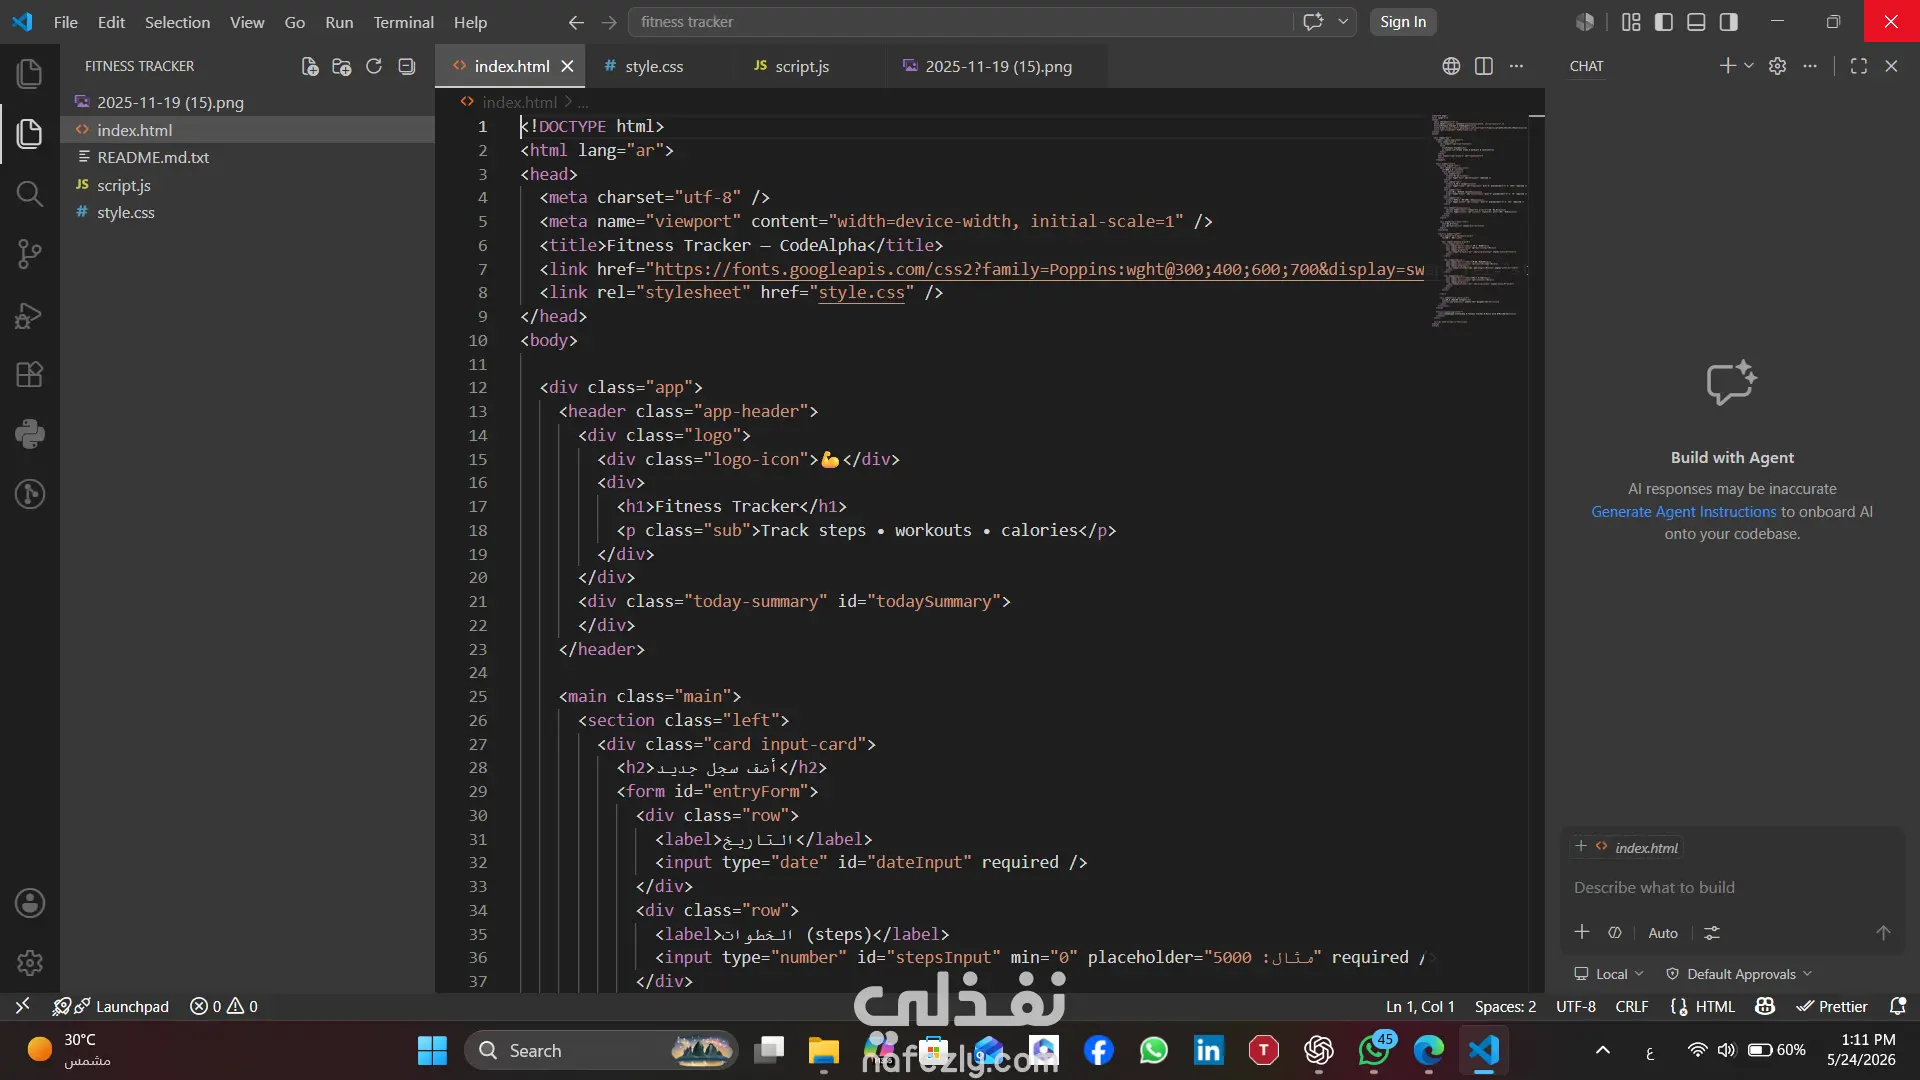Start a new chat with the plus icon

click(x=1727, y=66)
